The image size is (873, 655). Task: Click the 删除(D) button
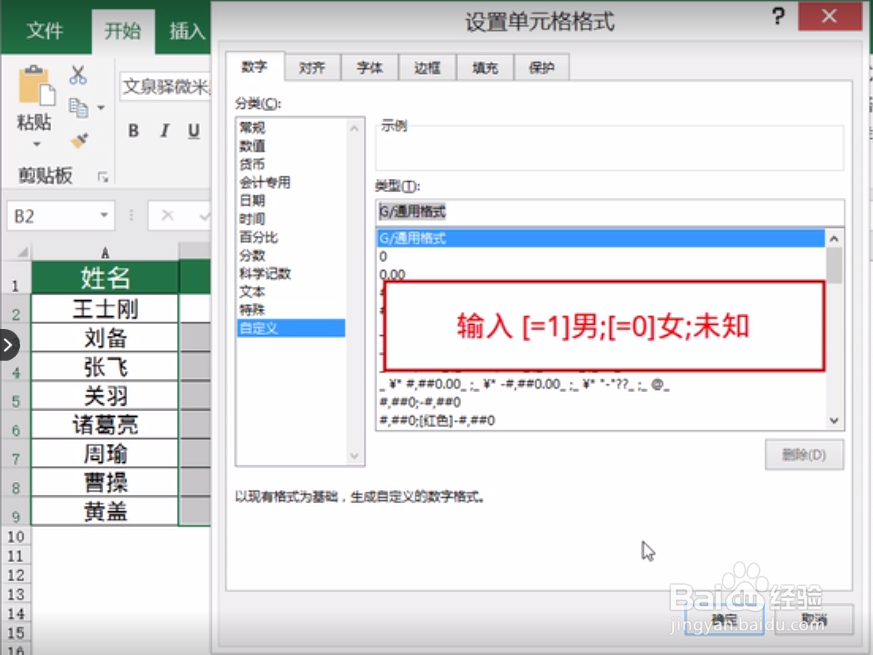click(x=803, y=453)
